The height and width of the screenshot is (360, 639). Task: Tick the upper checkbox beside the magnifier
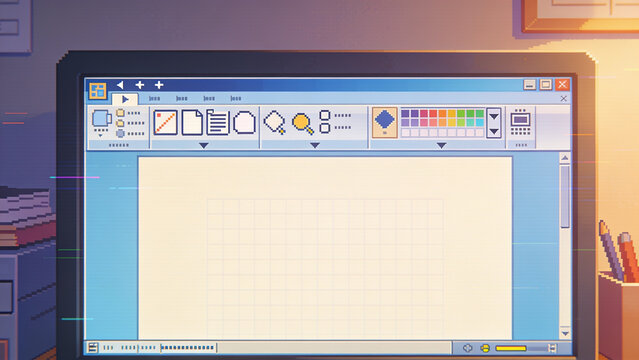[325, 115]
